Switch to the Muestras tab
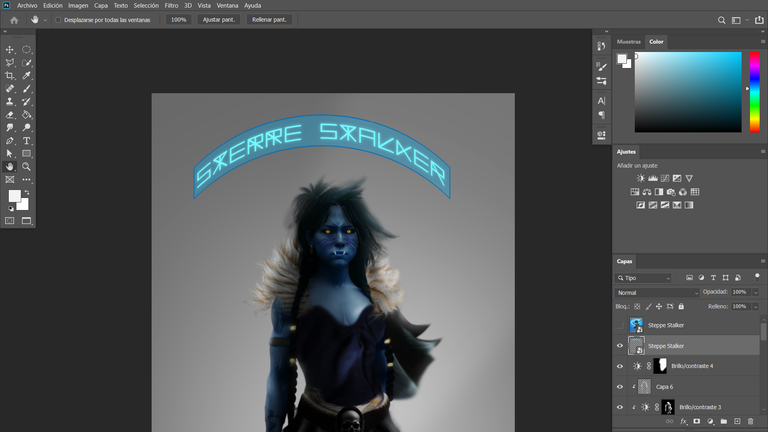Screen dimensions: 768x432 pos(628,42)
